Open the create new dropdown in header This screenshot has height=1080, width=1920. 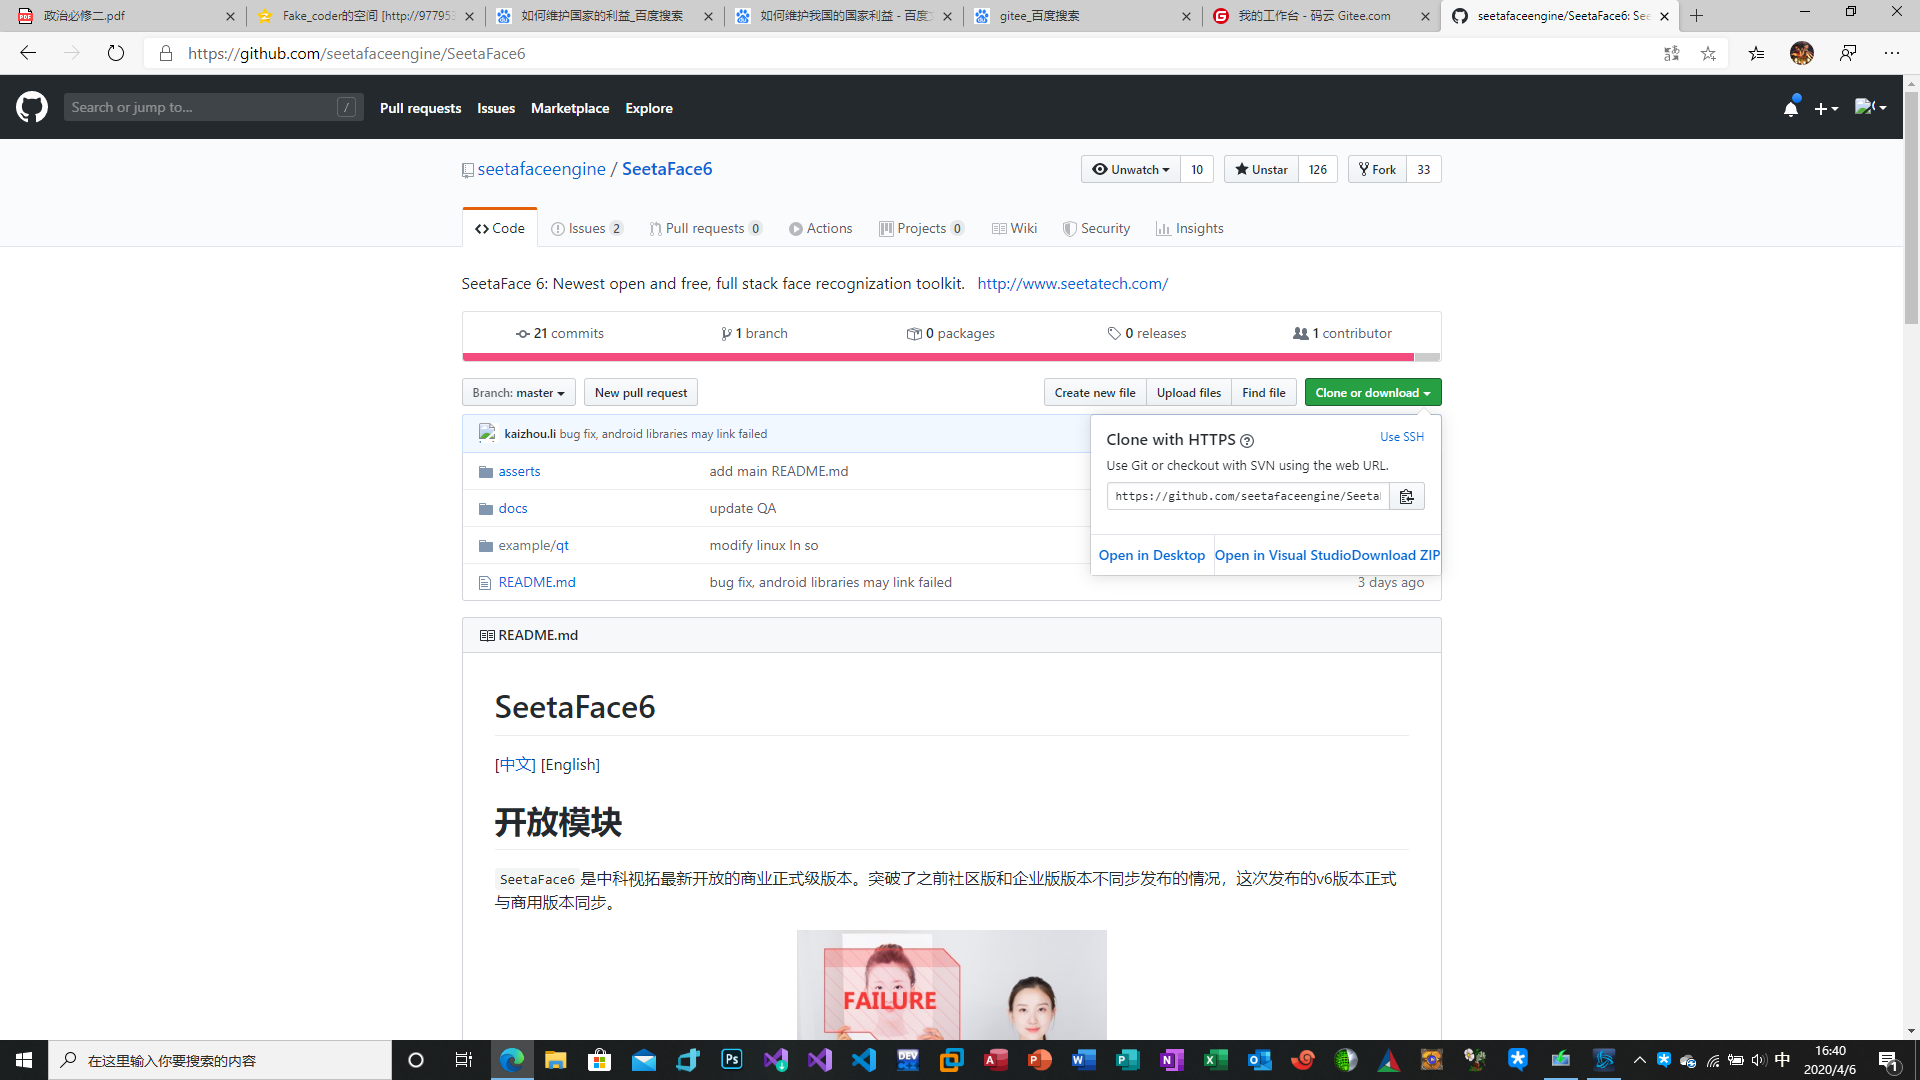(x=1826, y=108)
